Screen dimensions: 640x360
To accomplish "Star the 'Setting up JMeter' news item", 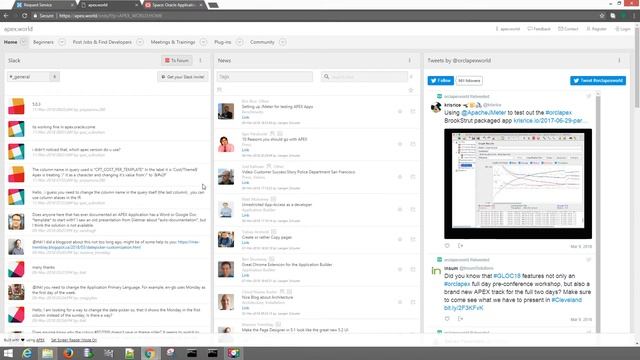I will (400, 111).
